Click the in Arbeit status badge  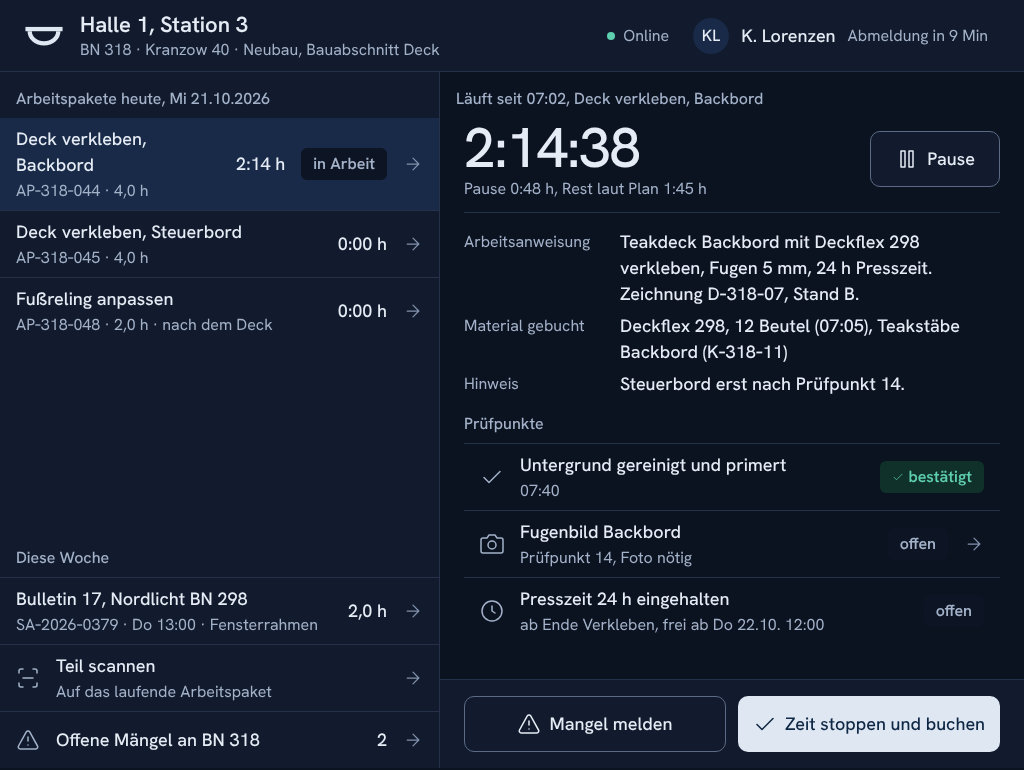point(344,164)
